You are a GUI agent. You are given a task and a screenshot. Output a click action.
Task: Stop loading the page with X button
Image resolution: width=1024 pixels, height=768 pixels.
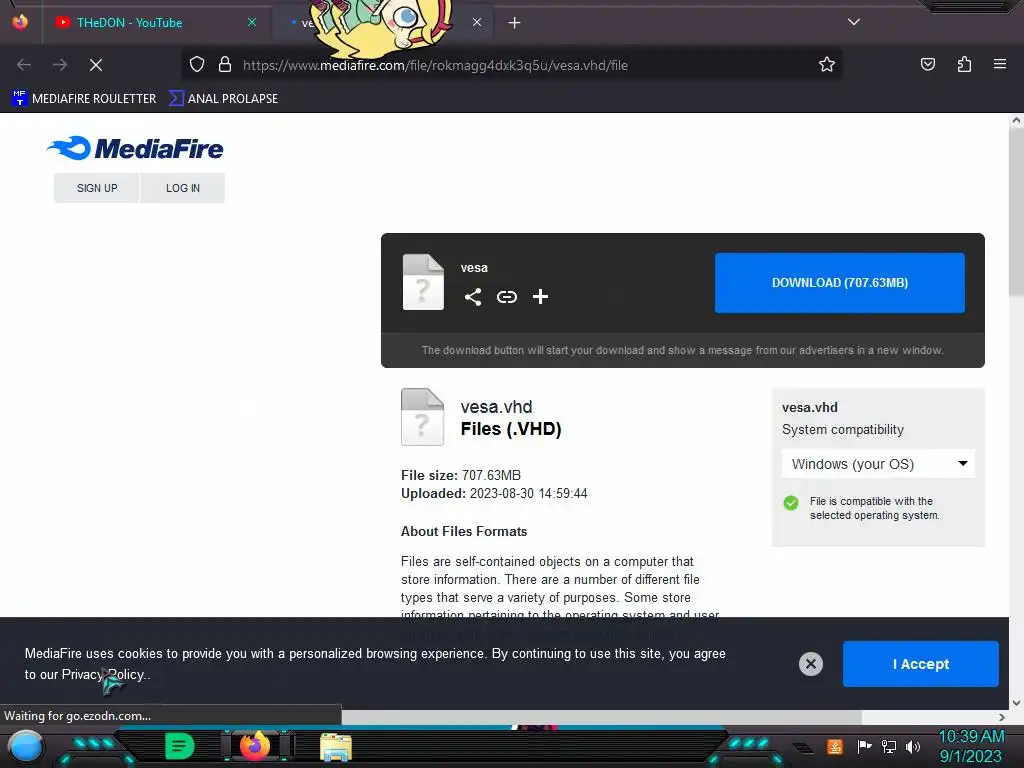(96, 65)
